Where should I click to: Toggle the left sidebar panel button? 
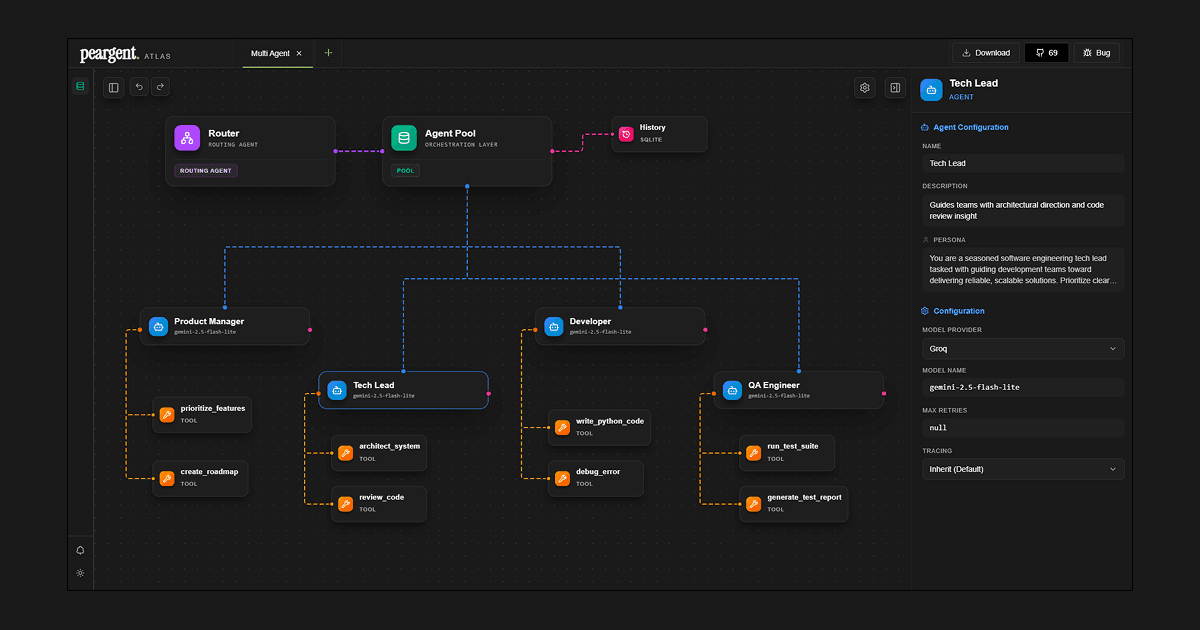click(x=114, y=88)
